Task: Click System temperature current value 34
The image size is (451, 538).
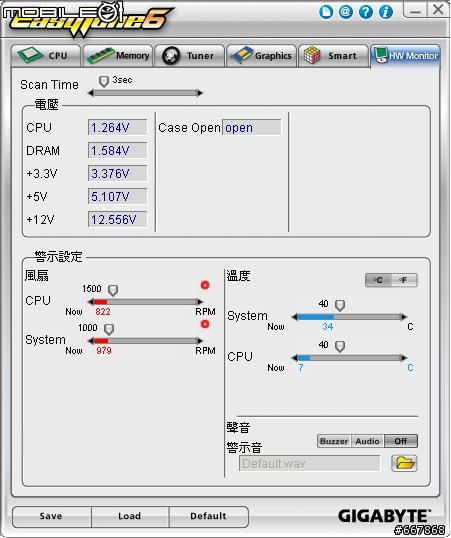Action: click(328, 327)
